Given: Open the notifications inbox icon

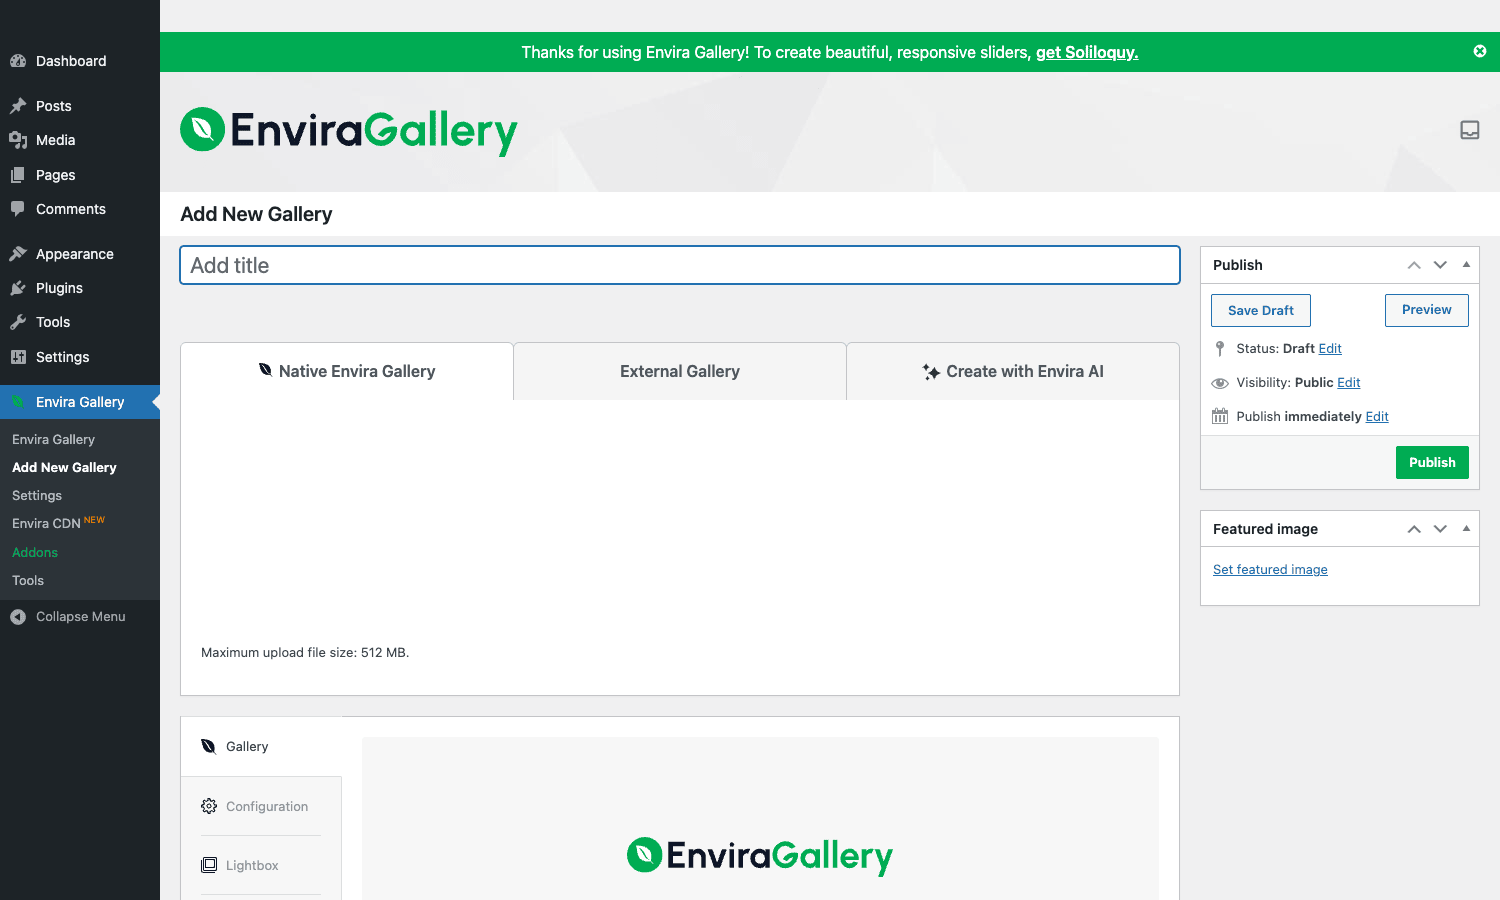Looking at the screenshot, I should (1470, 130).
